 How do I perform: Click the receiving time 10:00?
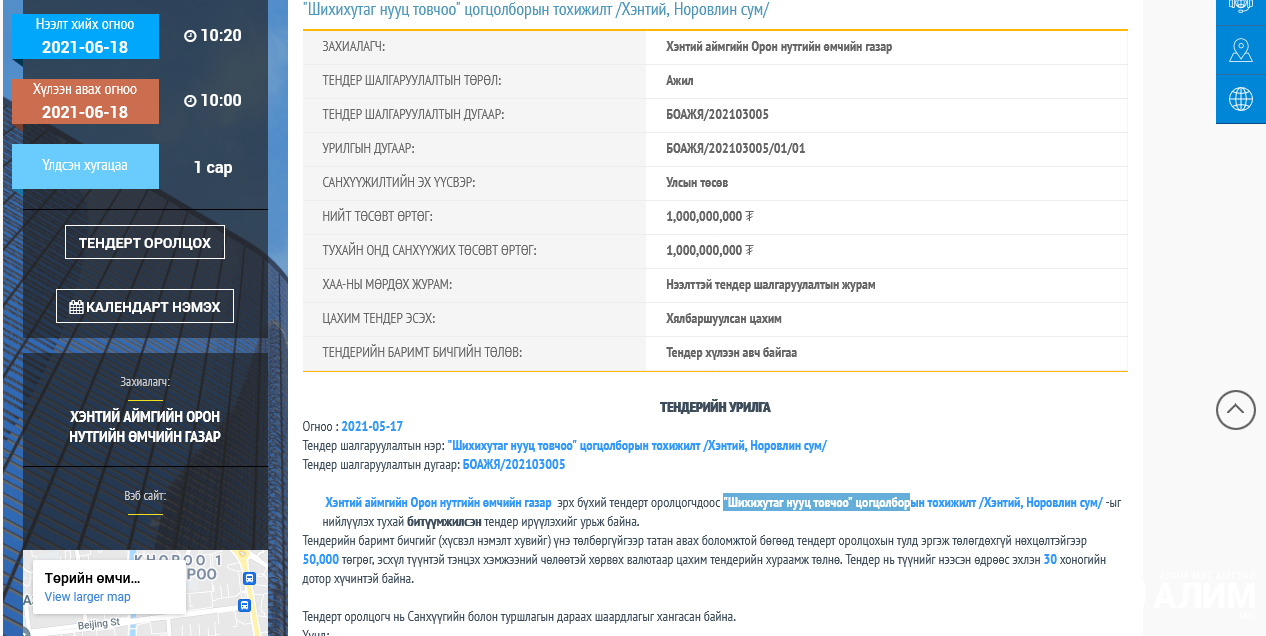coord(221,100)
